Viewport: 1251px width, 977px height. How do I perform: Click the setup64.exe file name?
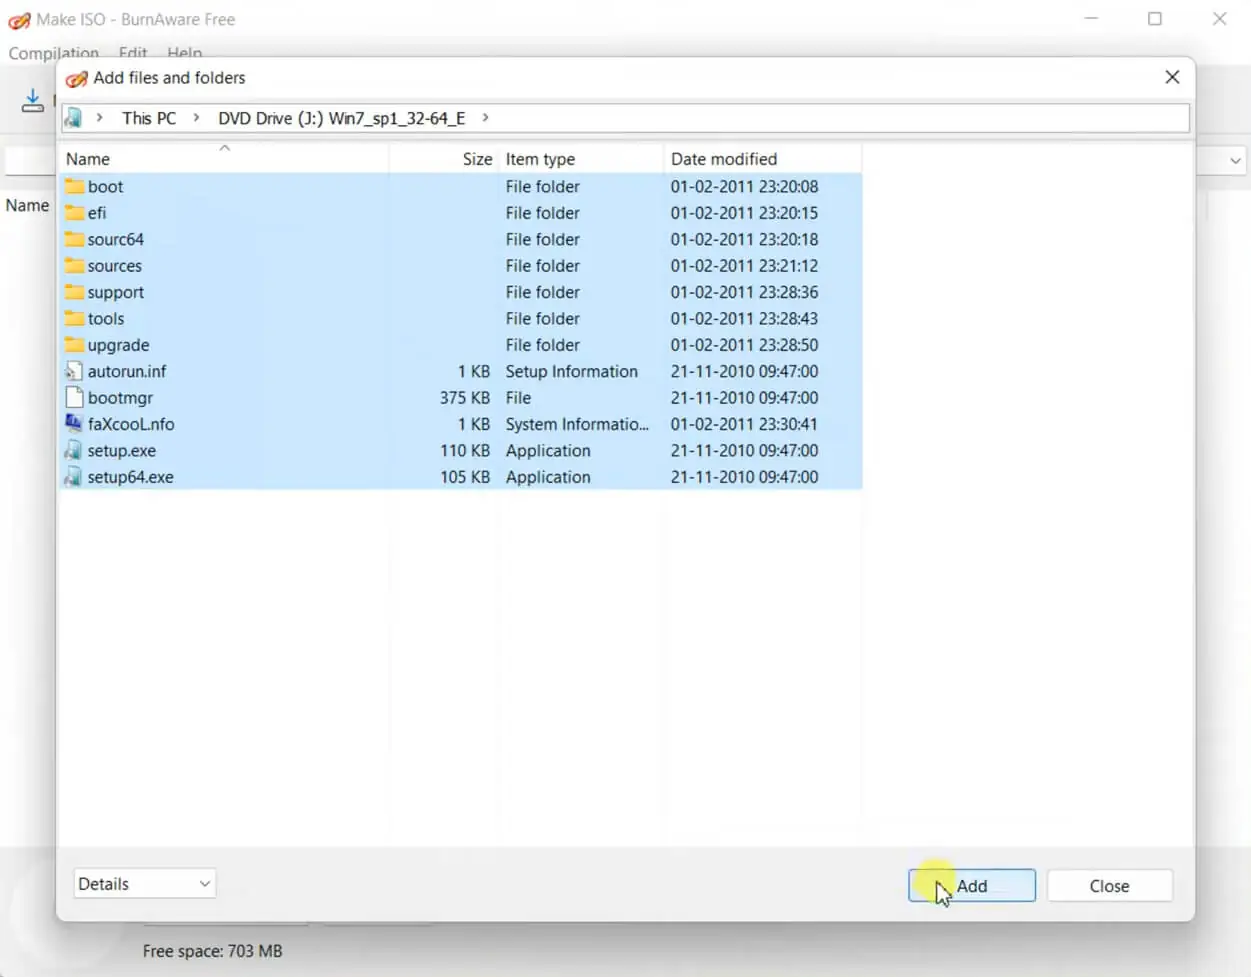[130, 477]
